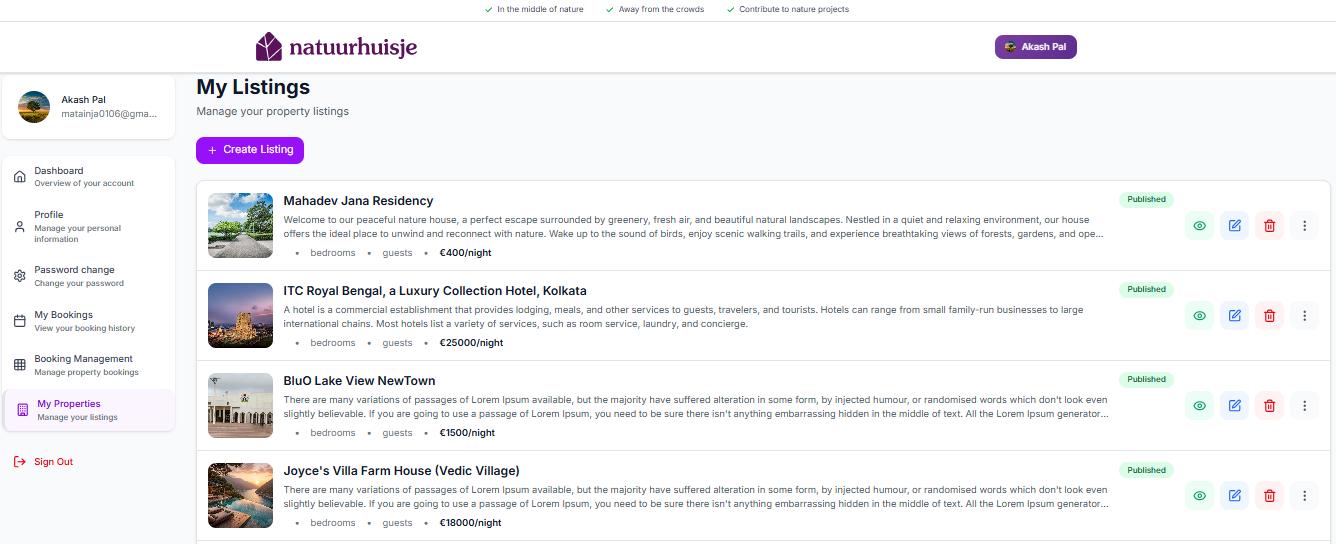Image resolution: width=1336 pixels, height=544 pixels.
Task: View ITC Royal Bengal listing via eye icon
Action: 1199,316
